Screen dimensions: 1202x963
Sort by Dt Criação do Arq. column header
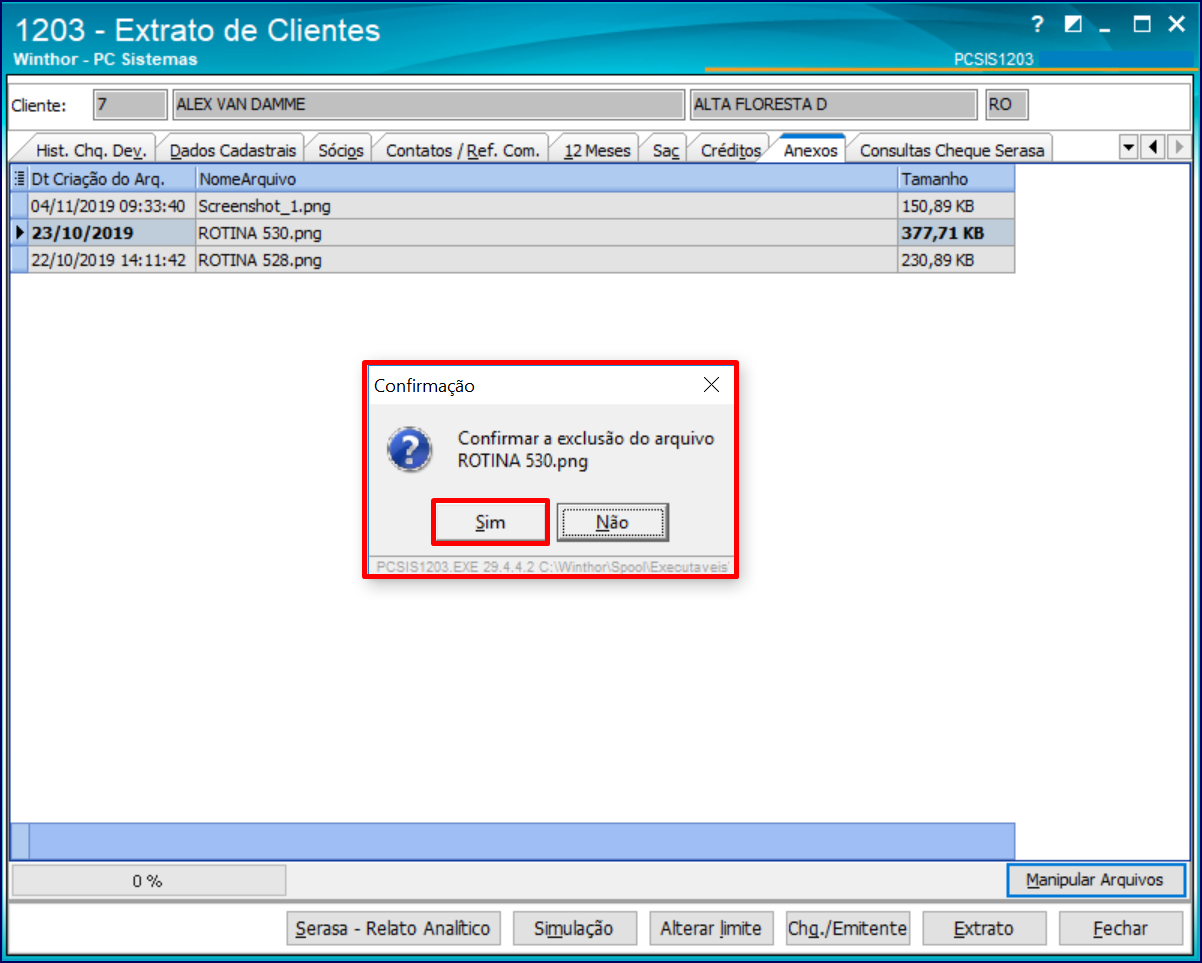click(112, 179)
